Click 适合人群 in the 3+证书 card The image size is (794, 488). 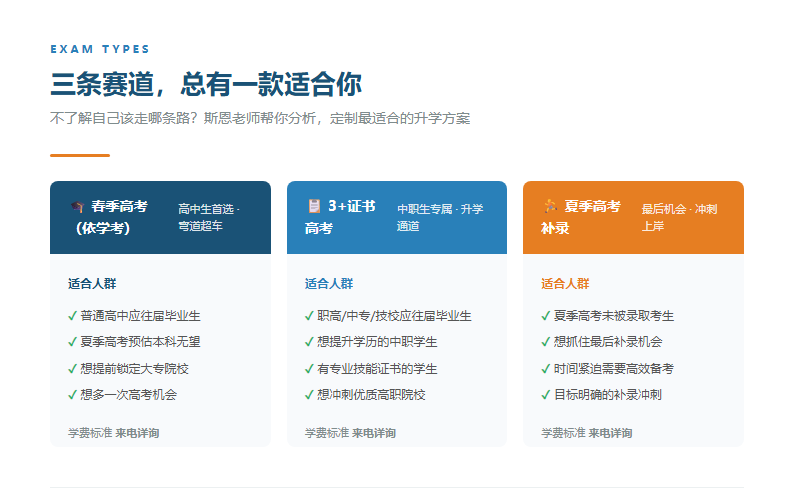[x=329, y=283]
